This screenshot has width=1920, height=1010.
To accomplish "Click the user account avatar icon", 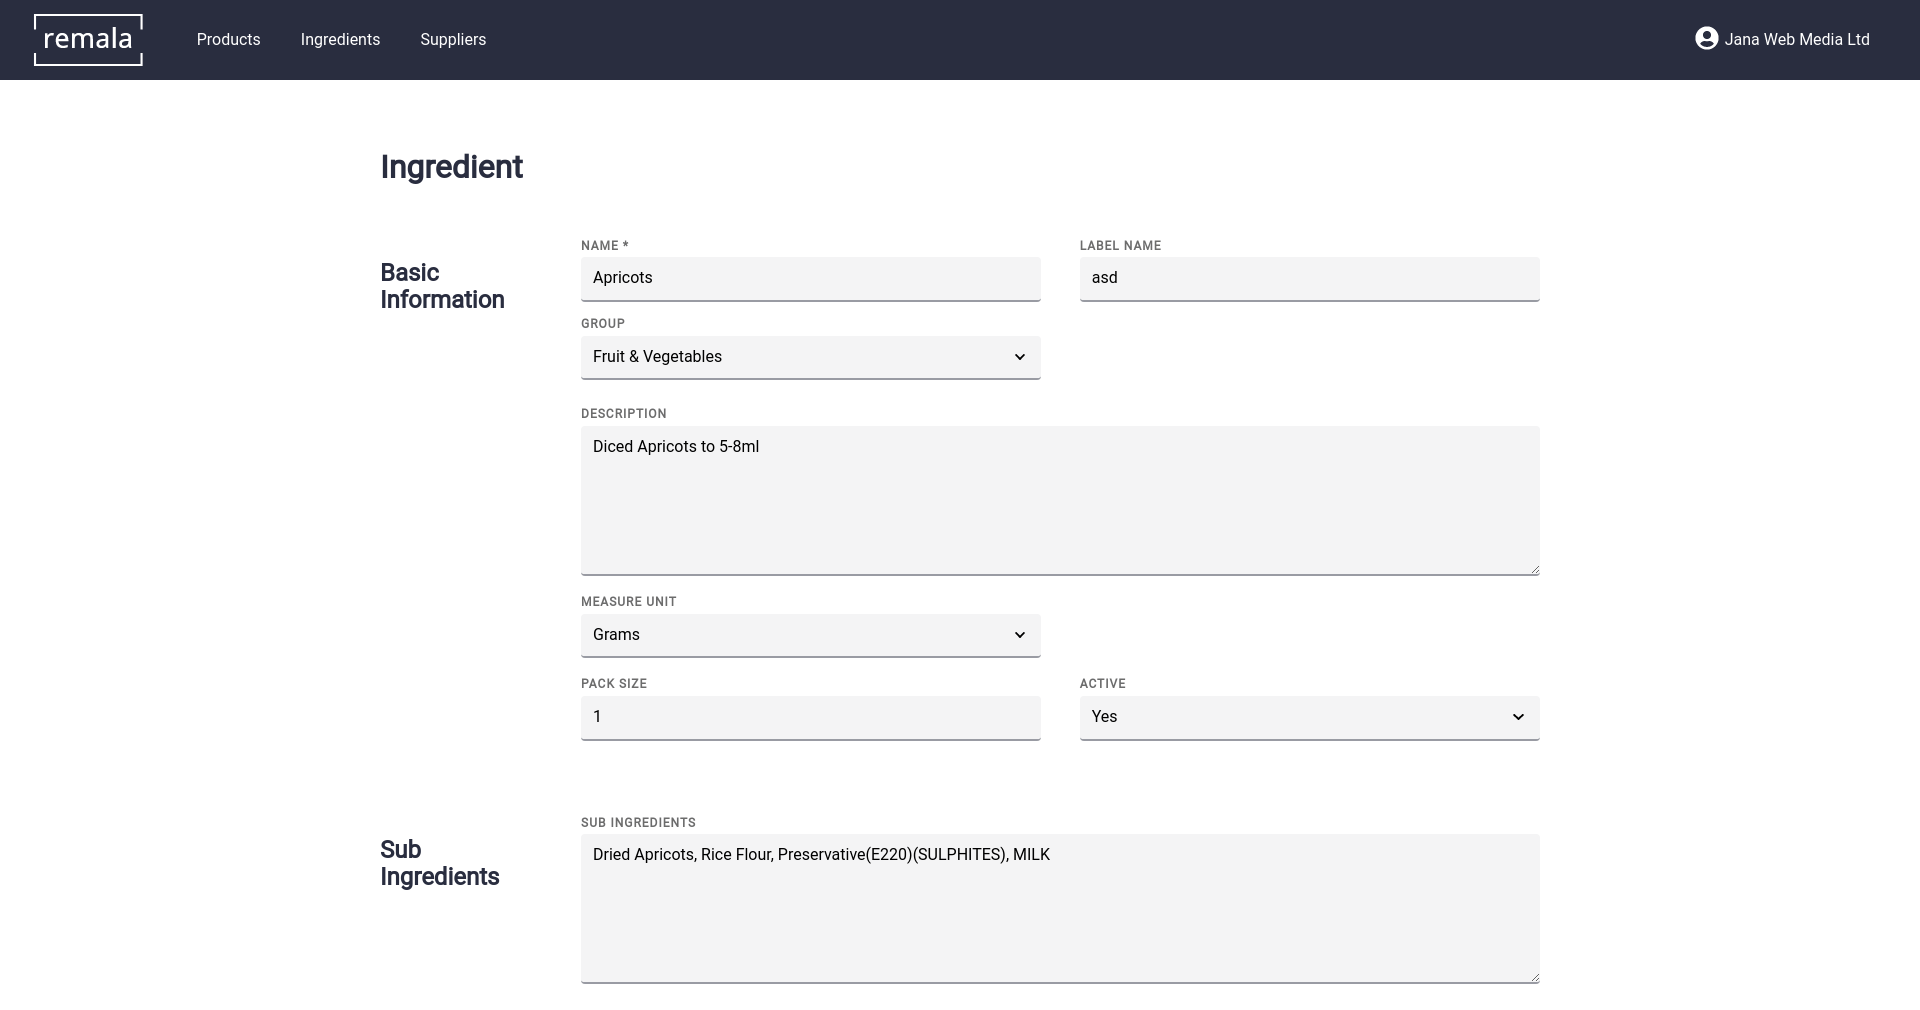I will tap(1706, 39).
